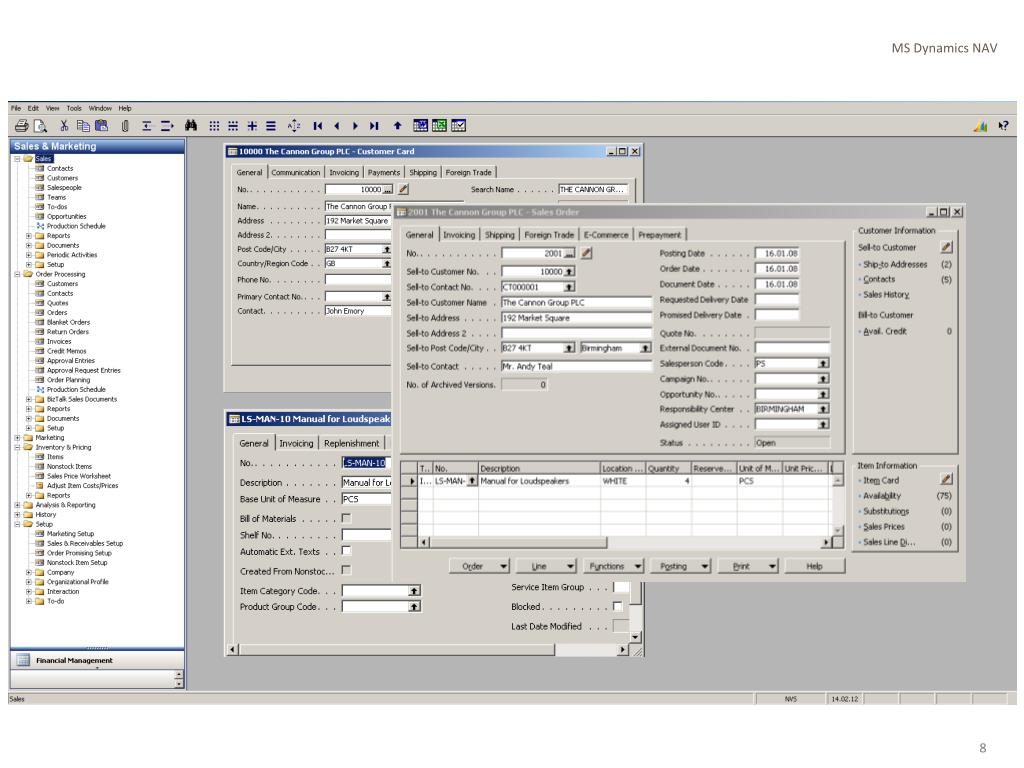Click the checkmark table toolbar icon
Image resolution: width=1024 pixels, height=768 pixels.
coord(458,126)
